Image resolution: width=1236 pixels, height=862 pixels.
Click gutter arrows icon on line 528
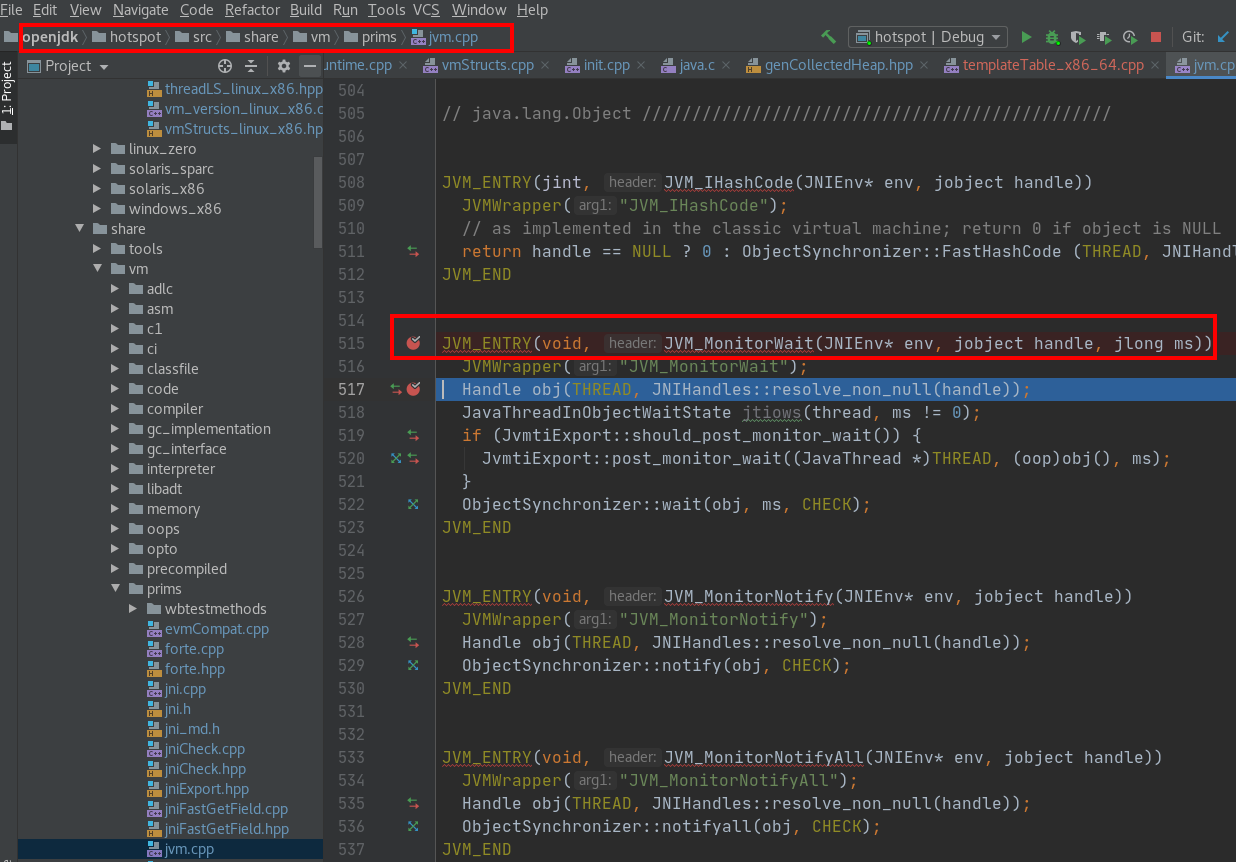(x=413, y=642)
